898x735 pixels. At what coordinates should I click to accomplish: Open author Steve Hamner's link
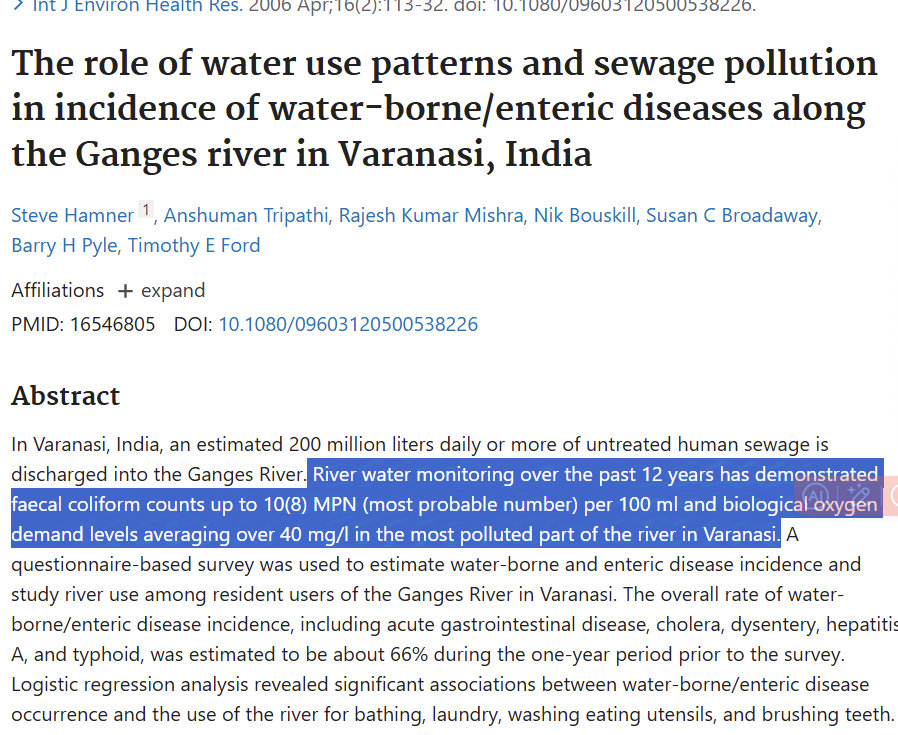[x=72, y=215]
